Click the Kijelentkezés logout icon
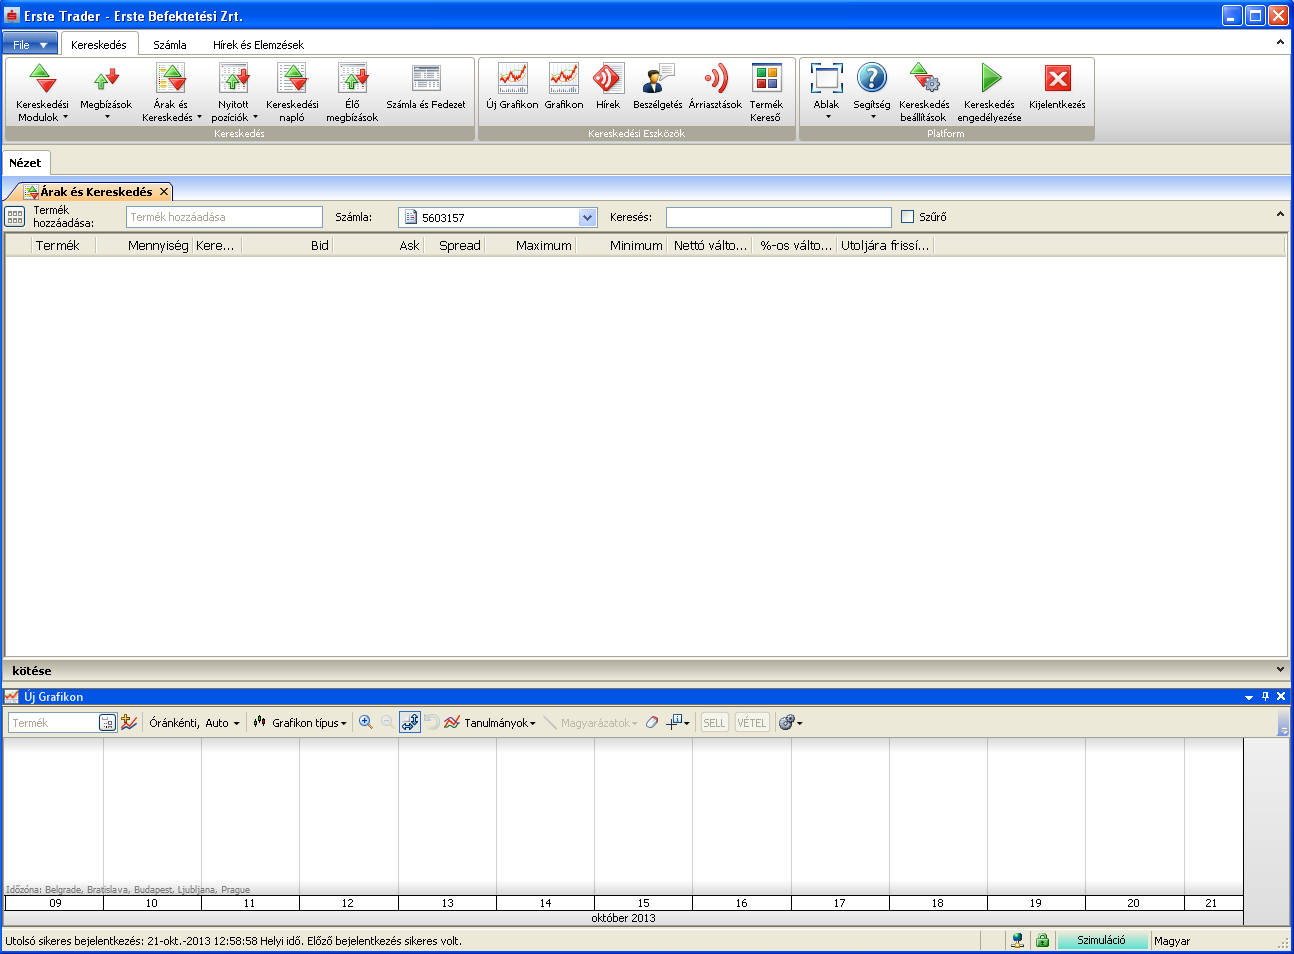Screen dimensions: 1294x954 1057,78
